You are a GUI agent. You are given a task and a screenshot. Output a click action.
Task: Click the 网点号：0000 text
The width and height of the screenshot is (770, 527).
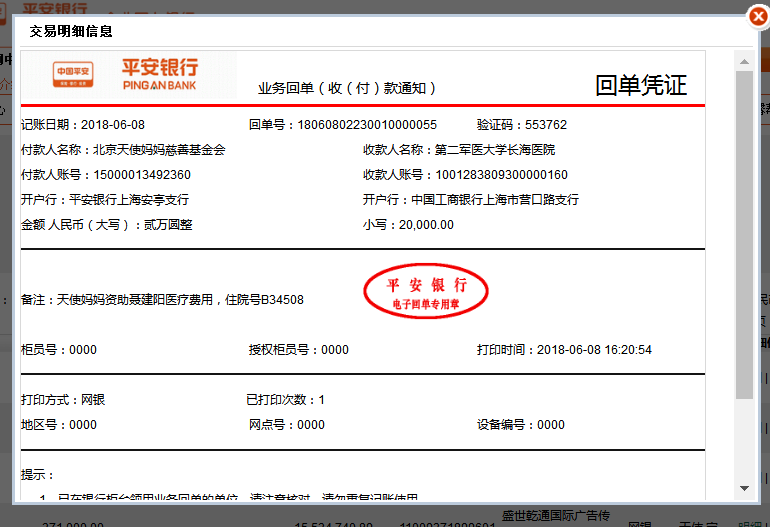[287, 425]
